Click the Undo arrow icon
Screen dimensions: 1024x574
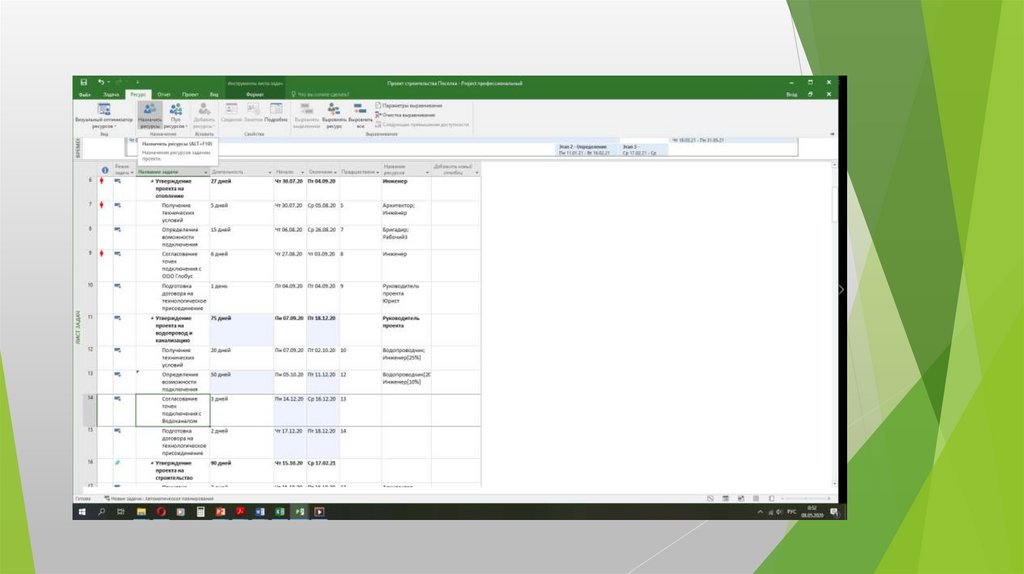pyautogui.click(x=101, y=82)
